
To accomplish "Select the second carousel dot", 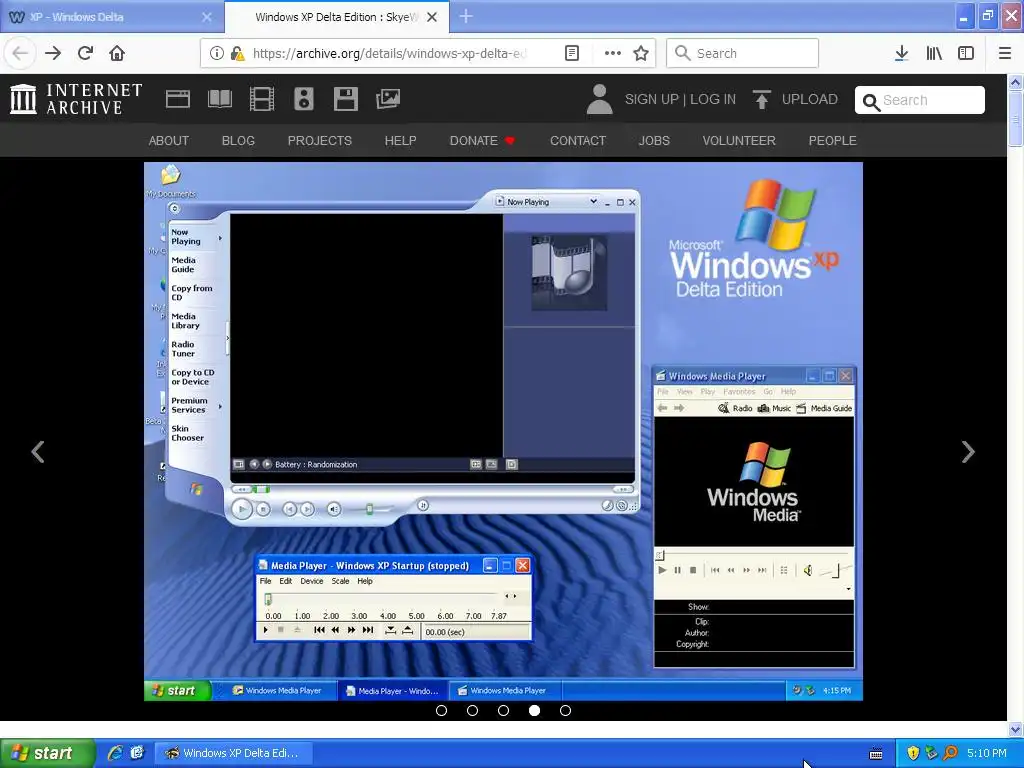I will tap(472, 711).
